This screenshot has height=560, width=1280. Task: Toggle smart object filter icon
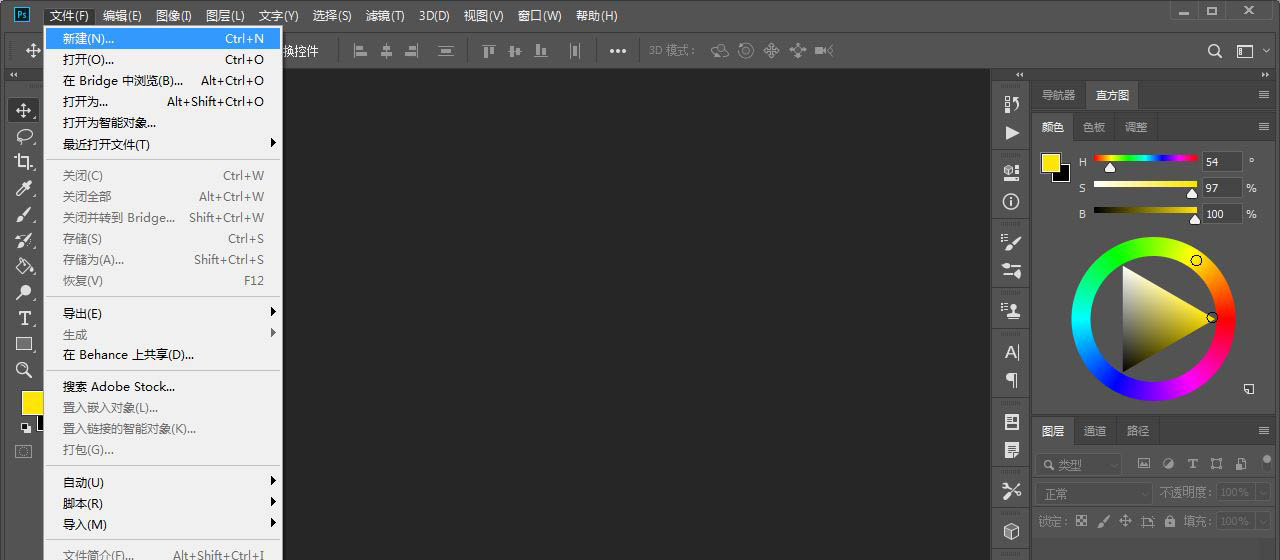point(1241,464)
